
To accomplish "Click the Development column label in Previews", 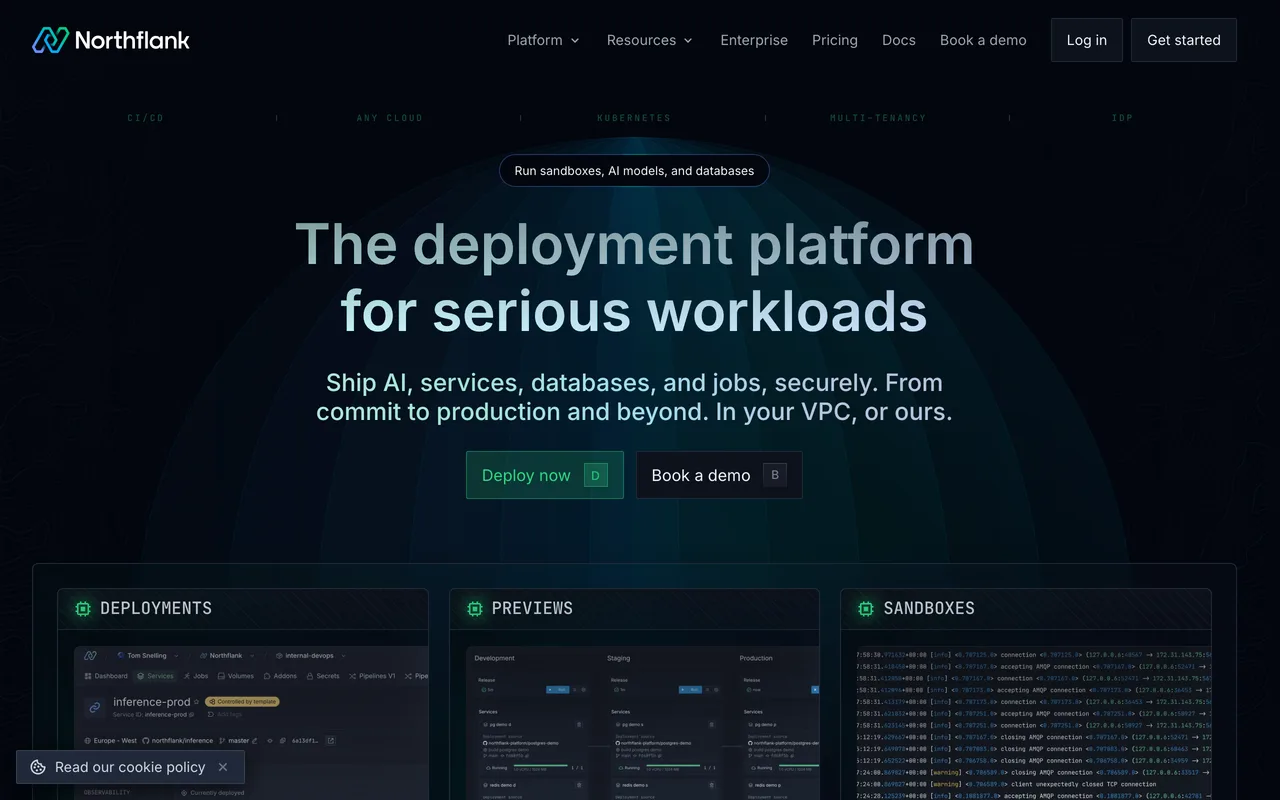I will pyautogui.click(x=495, y=658).
